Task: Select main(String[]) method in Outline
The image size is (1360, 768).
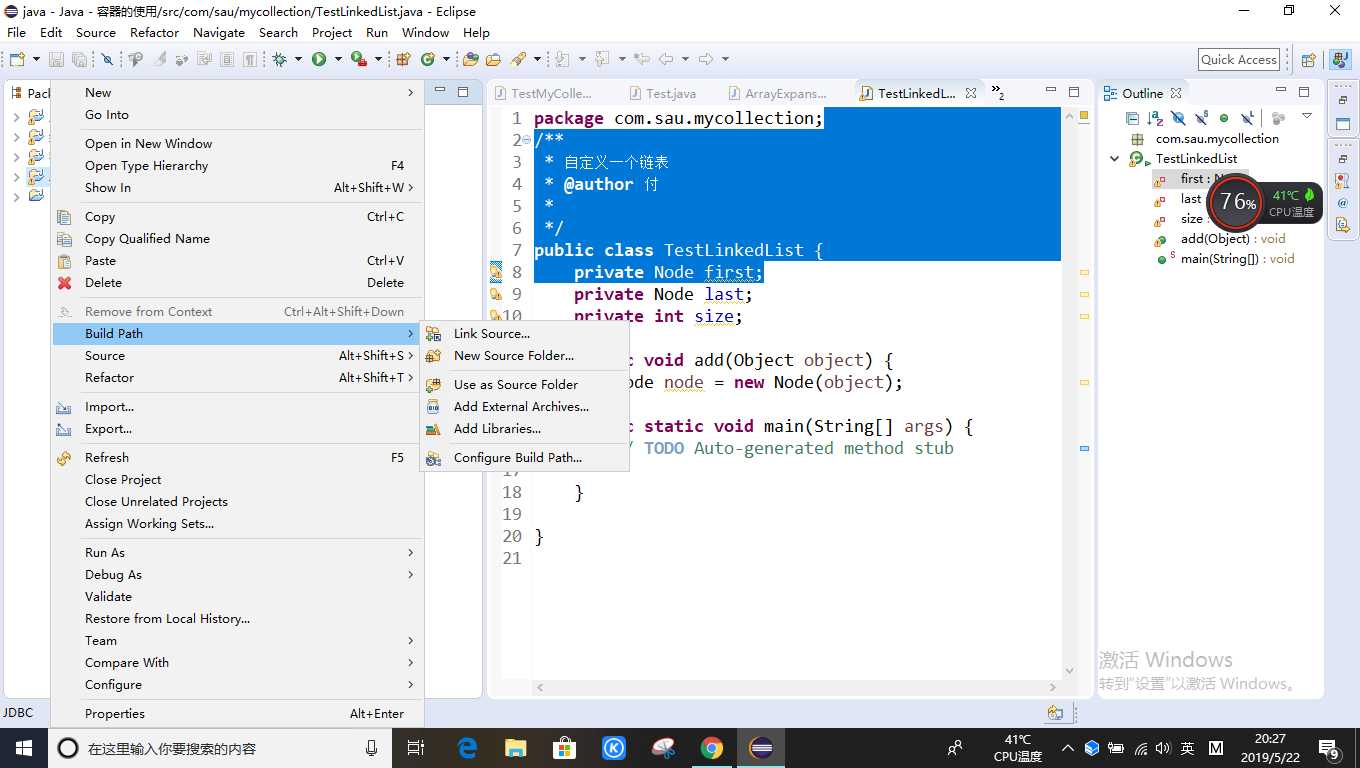Action: coord(1237,259)
